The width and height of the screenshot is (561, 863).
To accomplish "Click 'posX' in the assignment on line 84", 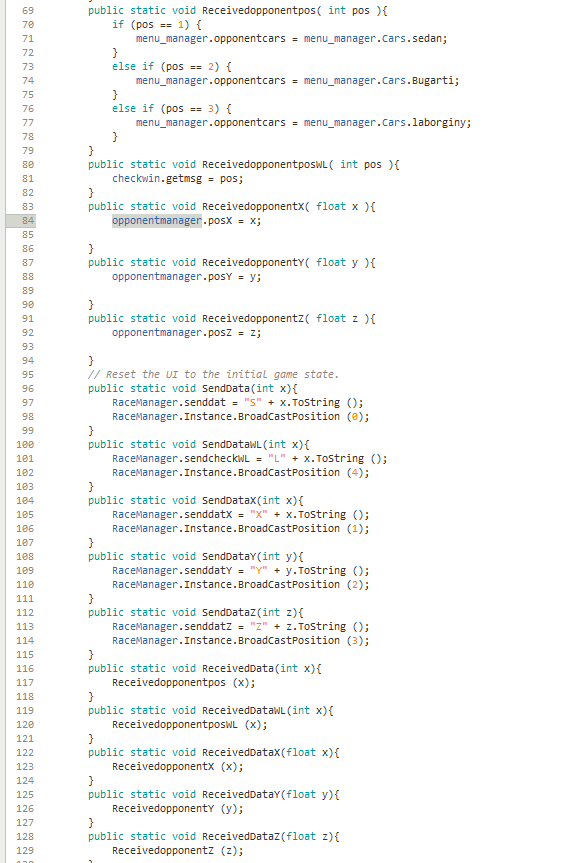I will pyautogui.click(x=220, y=221).
